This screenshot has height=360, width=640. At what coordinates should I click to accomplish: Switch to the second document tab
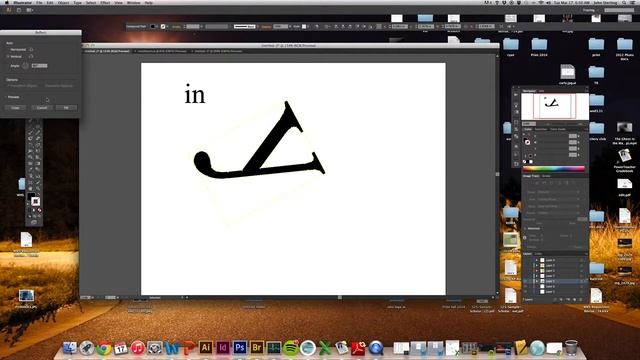pyautogui.click(x=161, y=51)
